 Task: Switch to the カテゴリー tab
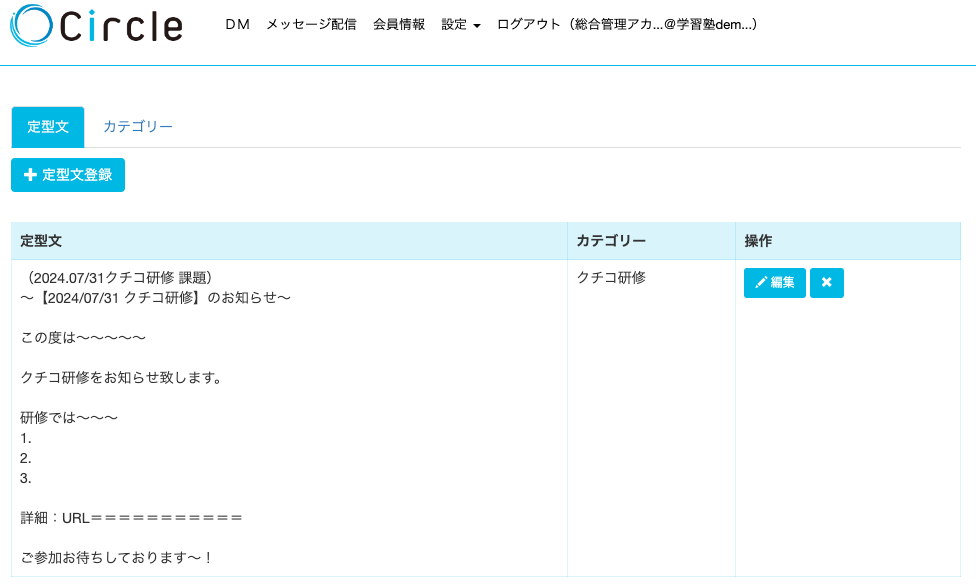coord(138,127)
